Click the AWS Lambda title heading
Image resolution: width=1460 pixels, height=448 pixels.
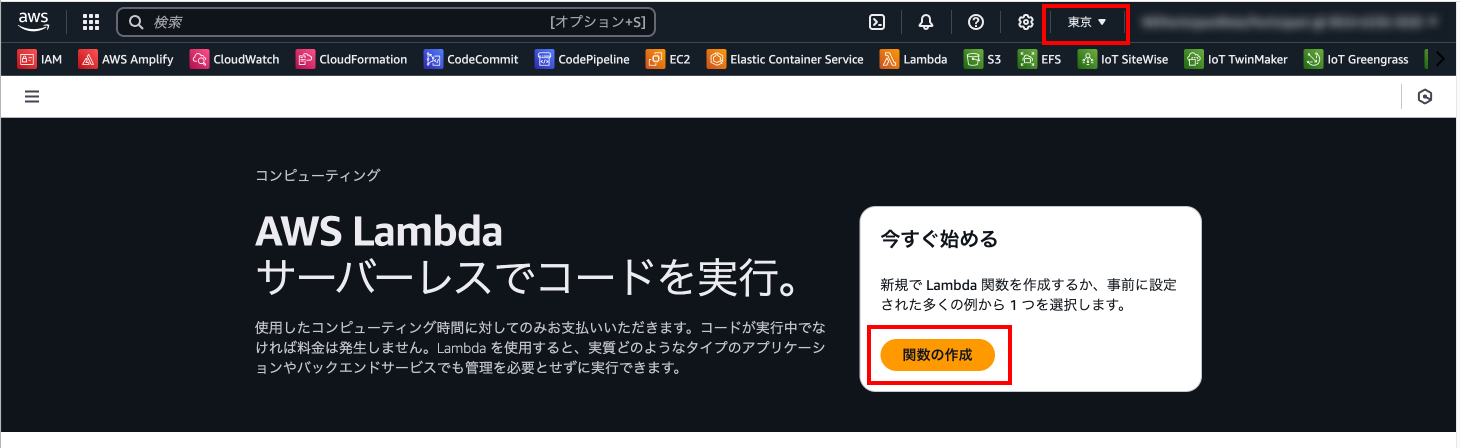379,233
